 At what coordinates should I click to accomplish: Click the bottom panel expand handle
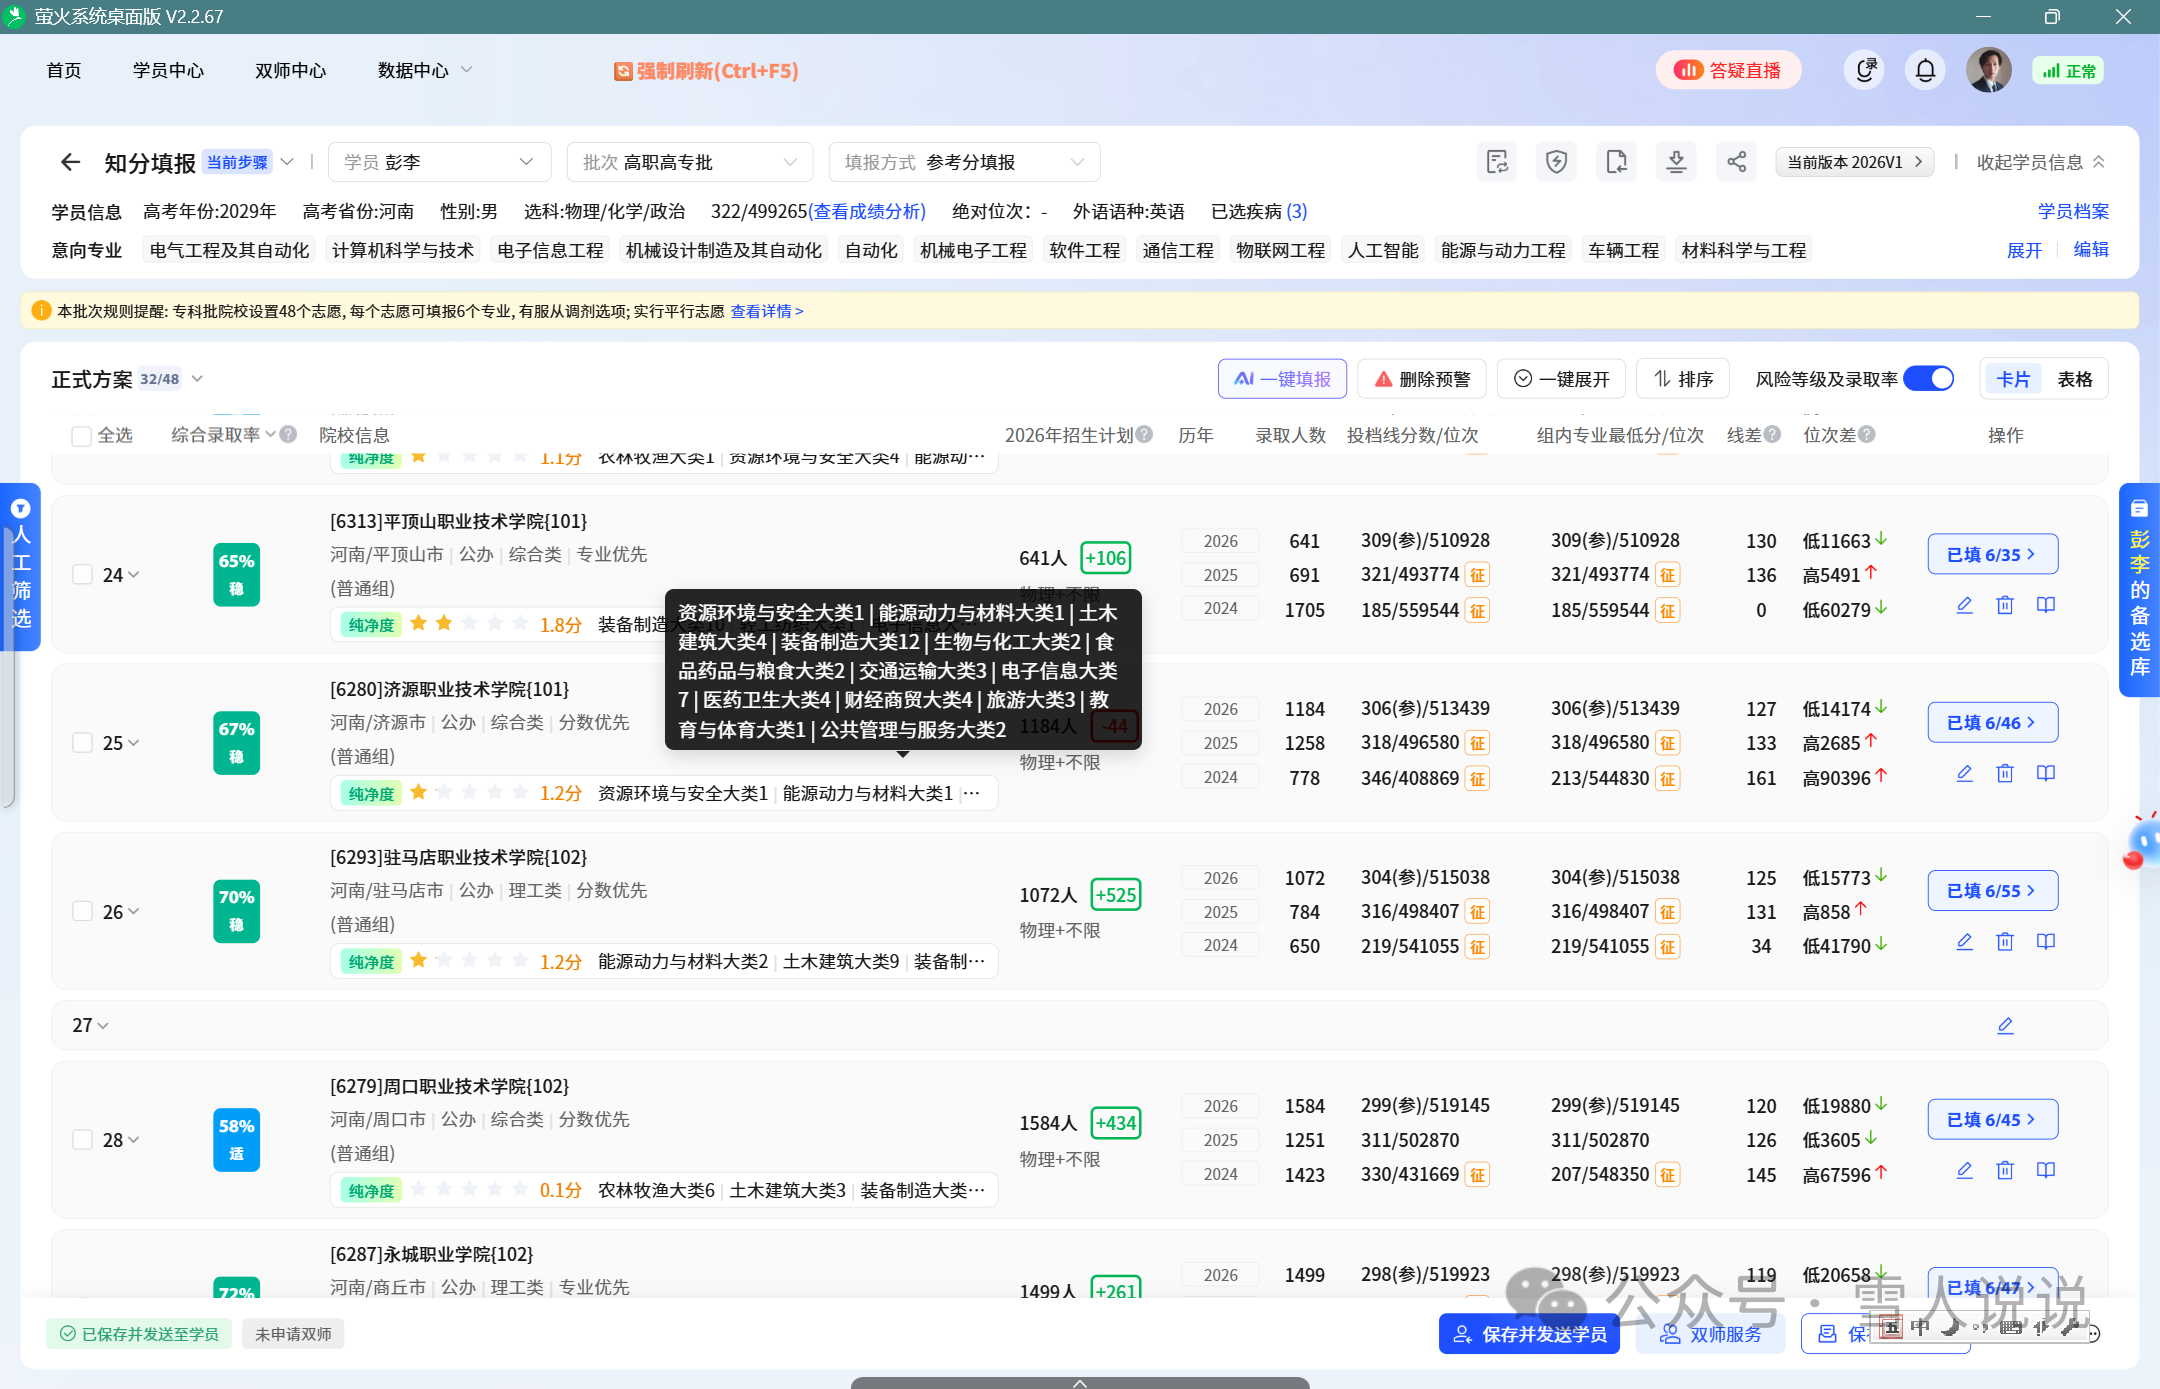click(1080, 1383)
